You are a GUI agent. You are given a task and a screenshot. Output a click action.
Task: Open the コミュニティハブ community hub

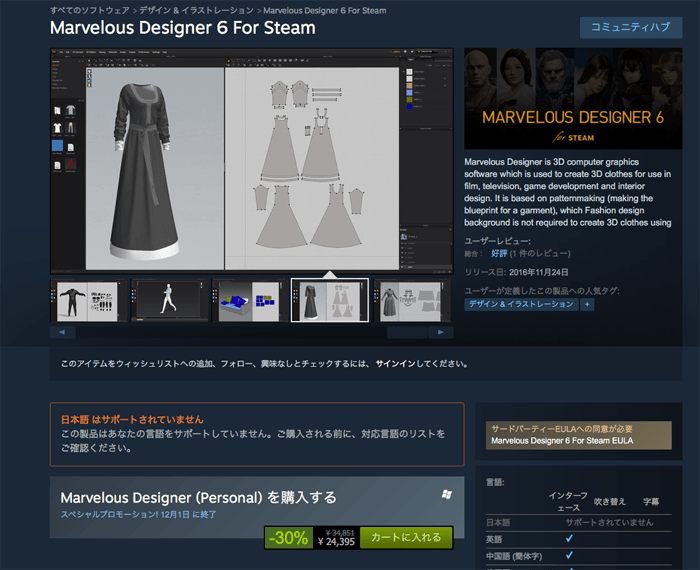click(631, 27)
